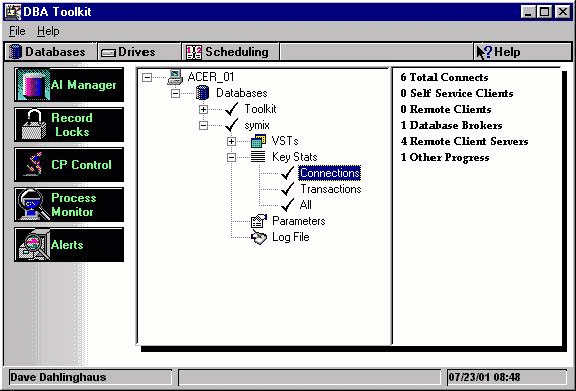Collapse the symix database node

[x=203, y=125]
